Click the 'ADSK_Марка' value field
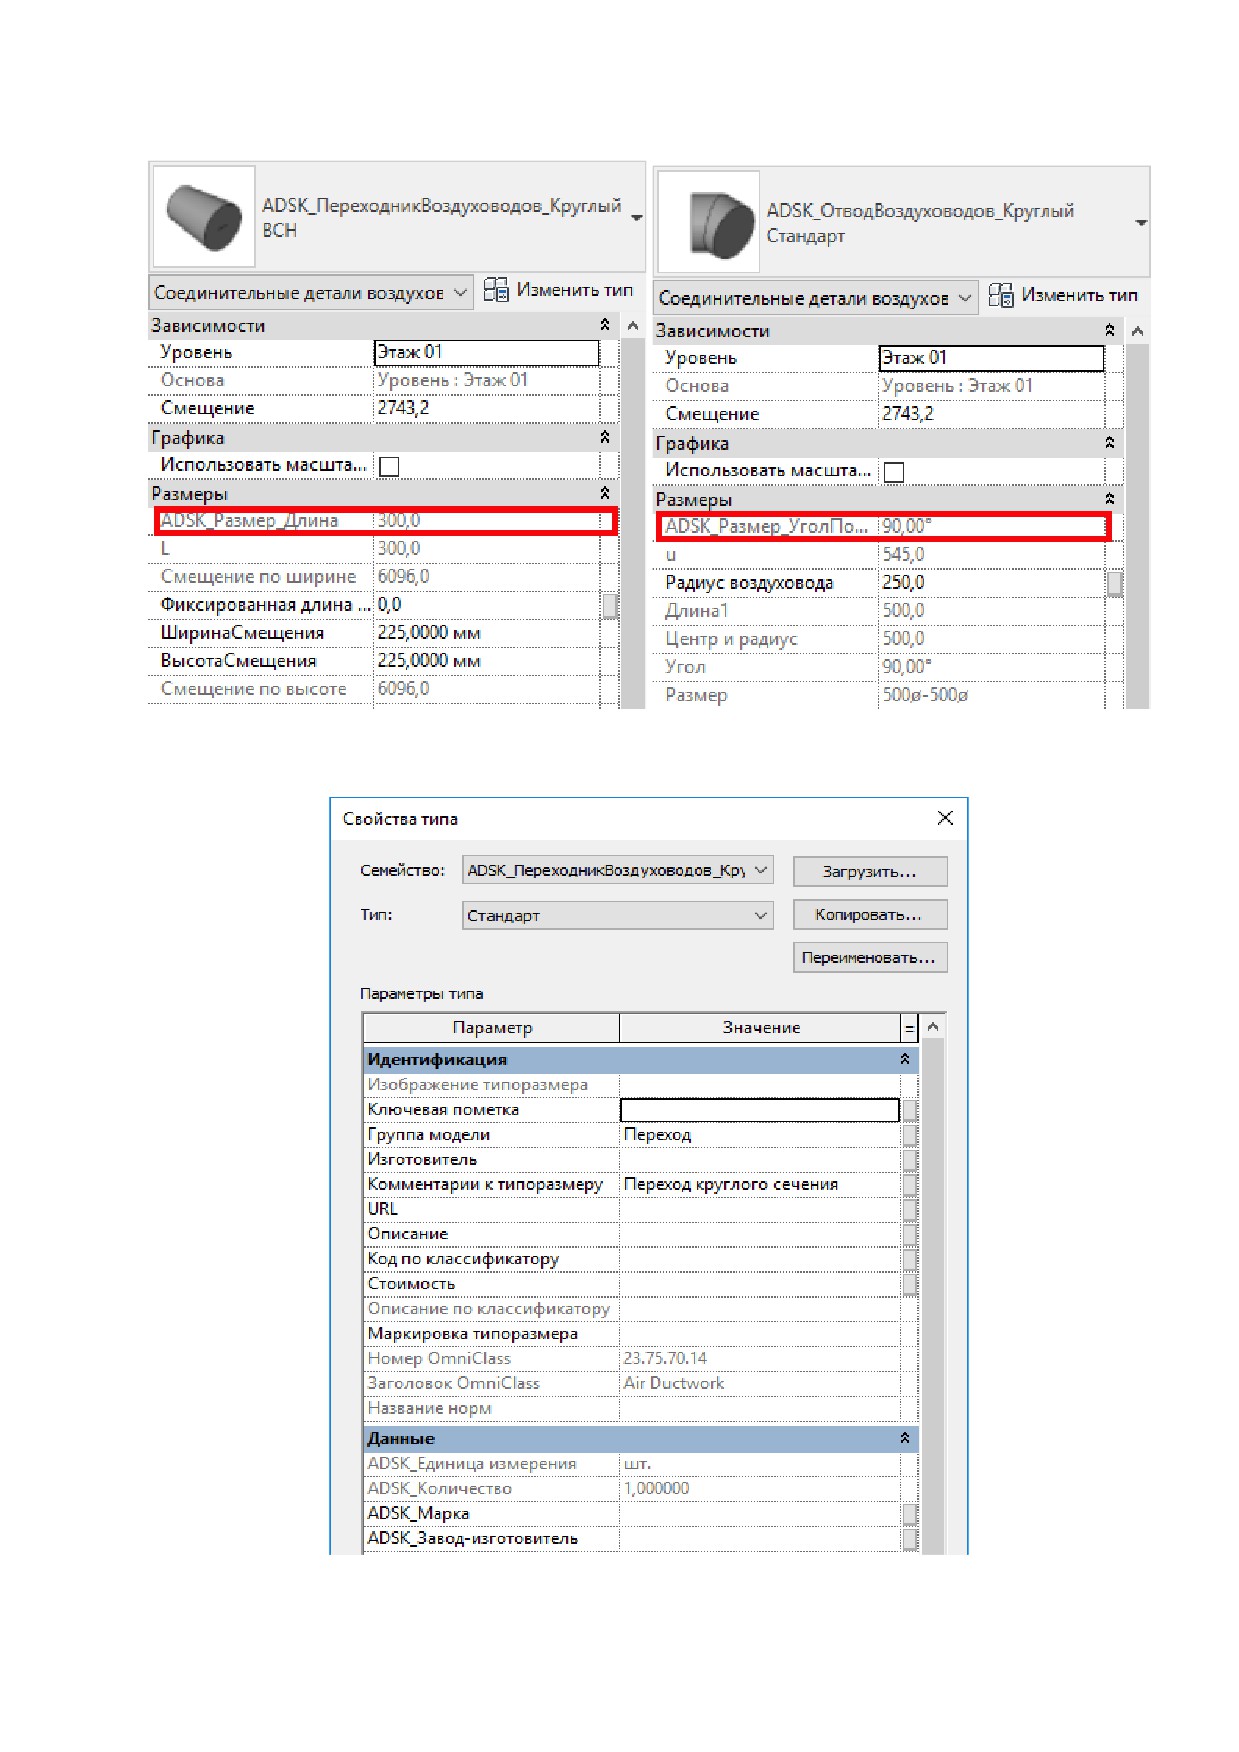The image size is (1239, 1752). tap(760, 1514)
